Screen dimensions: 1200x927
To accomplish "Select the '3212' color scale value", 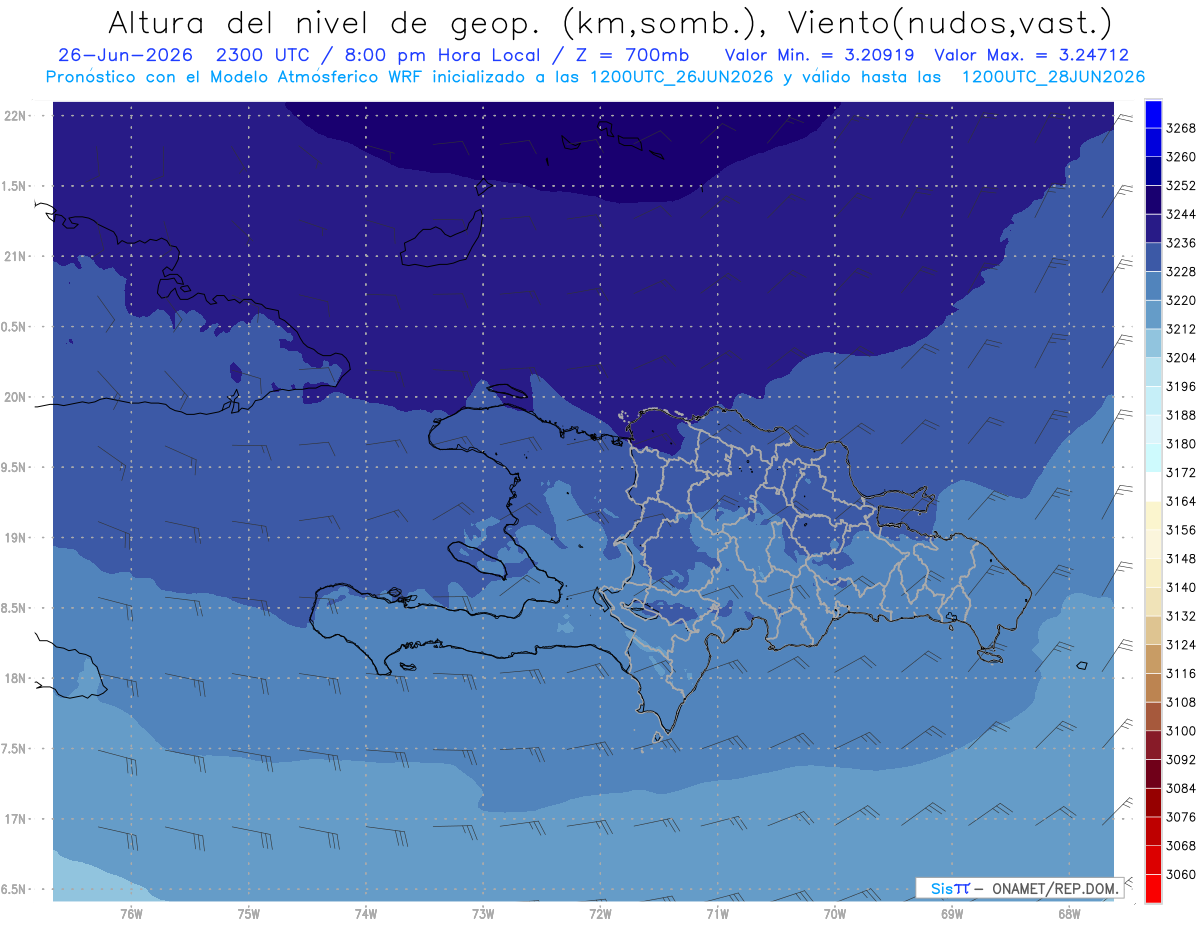I will tap(1181, 329).
